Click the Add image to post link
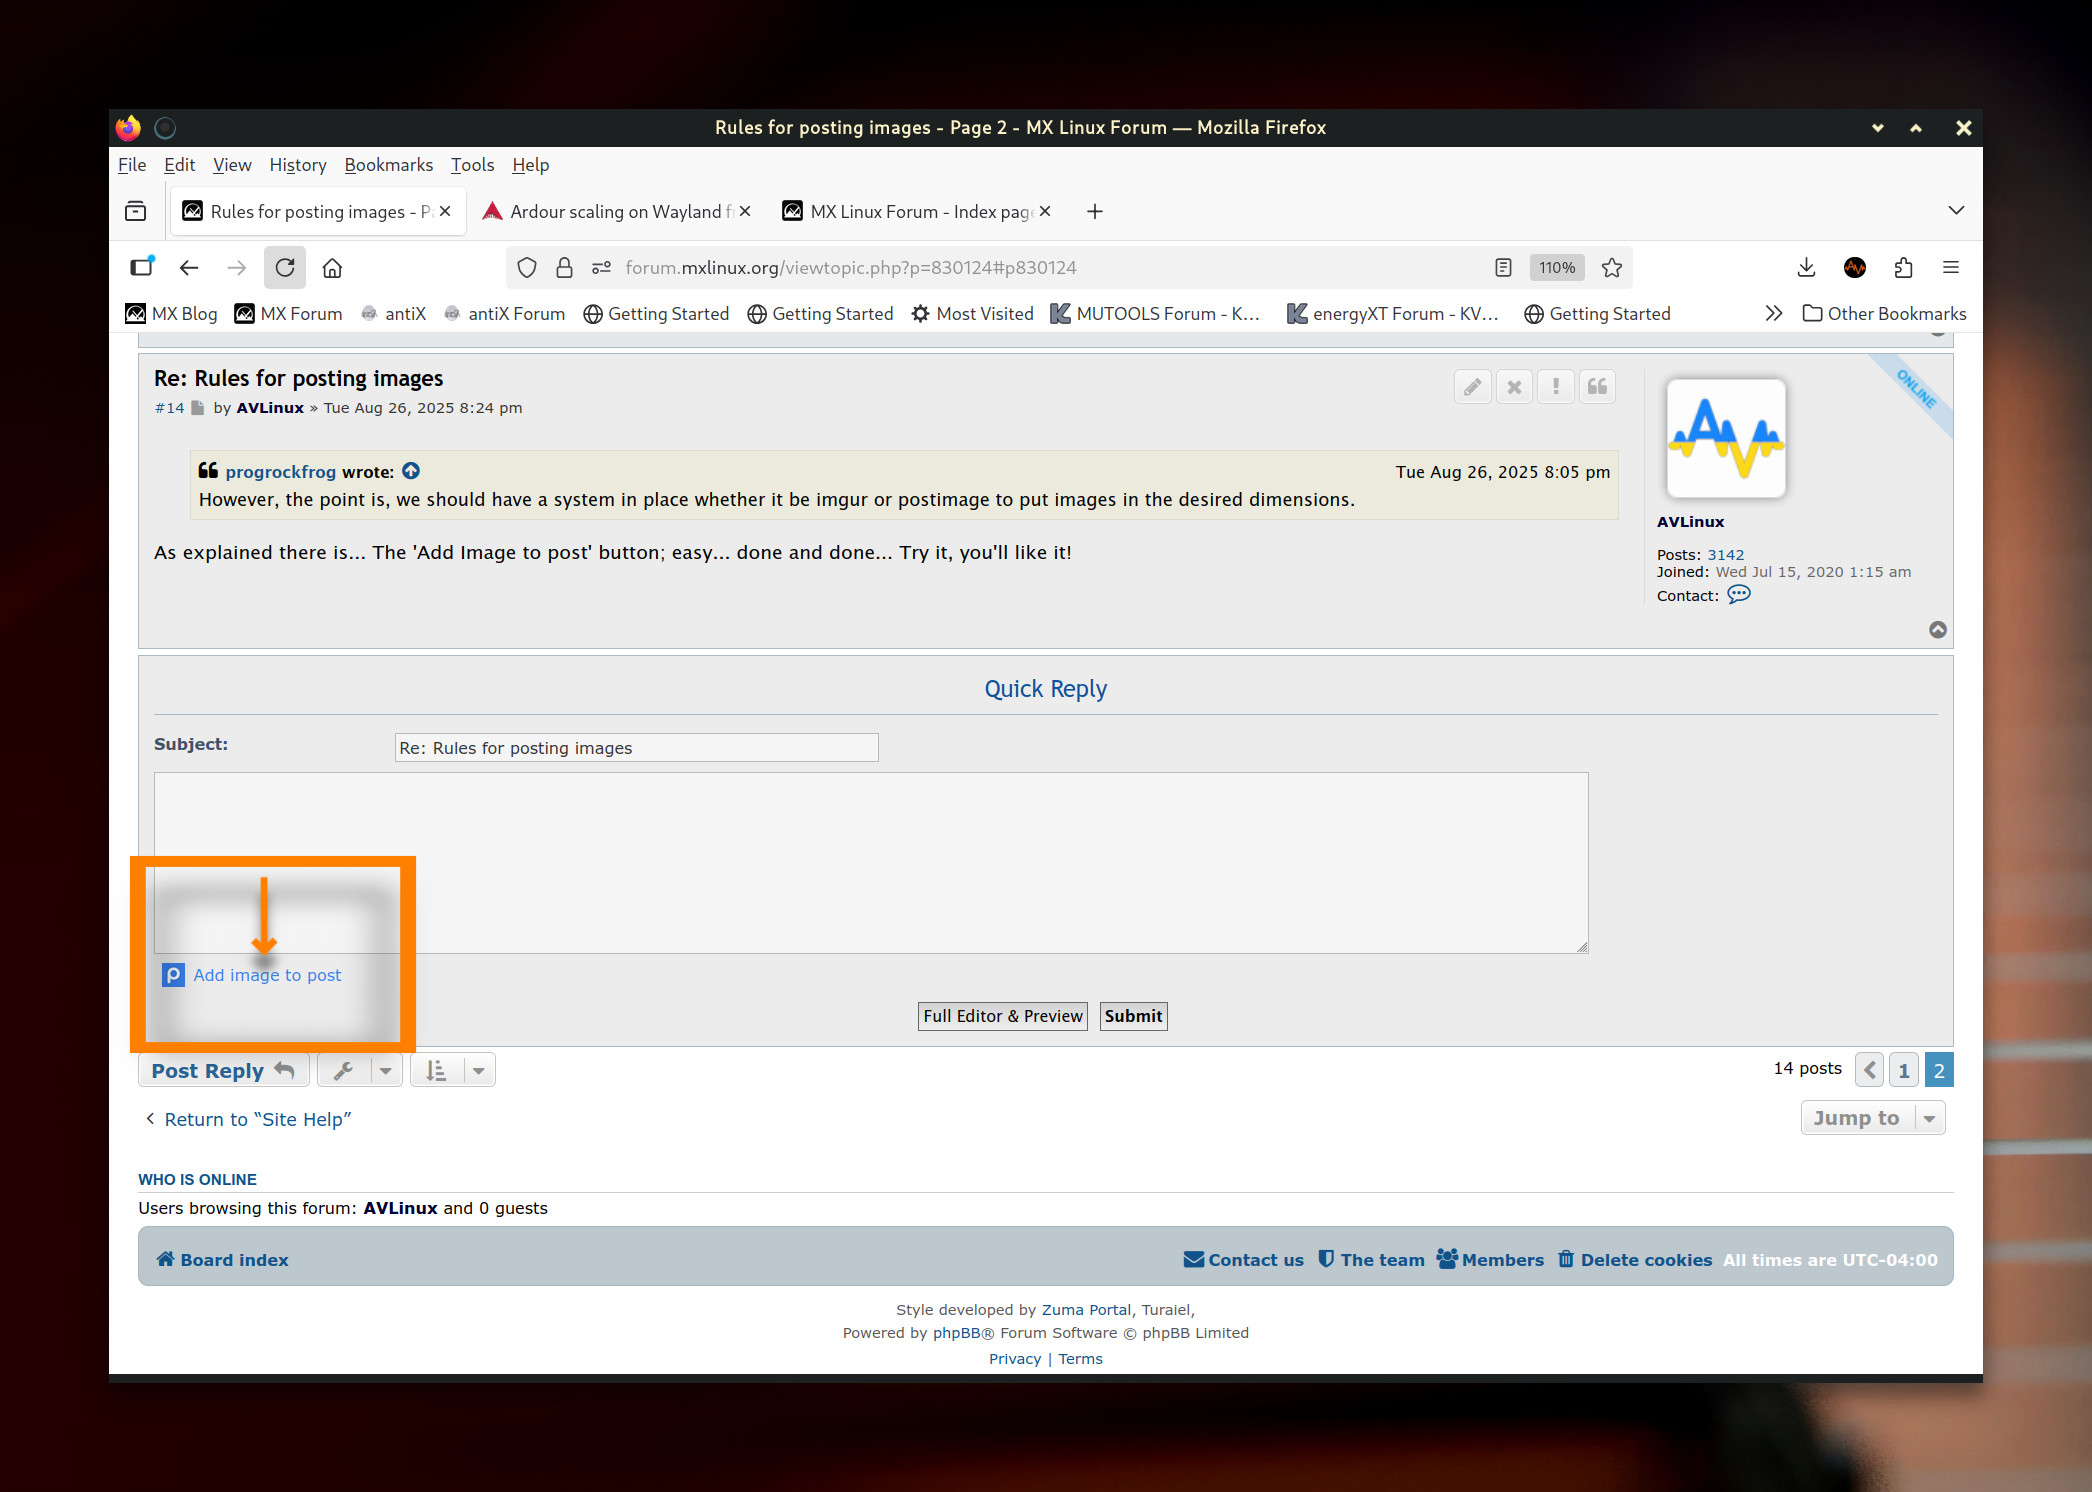Image resolution: width=2092 pixels, height=1492 pixels. coord(267,975)
